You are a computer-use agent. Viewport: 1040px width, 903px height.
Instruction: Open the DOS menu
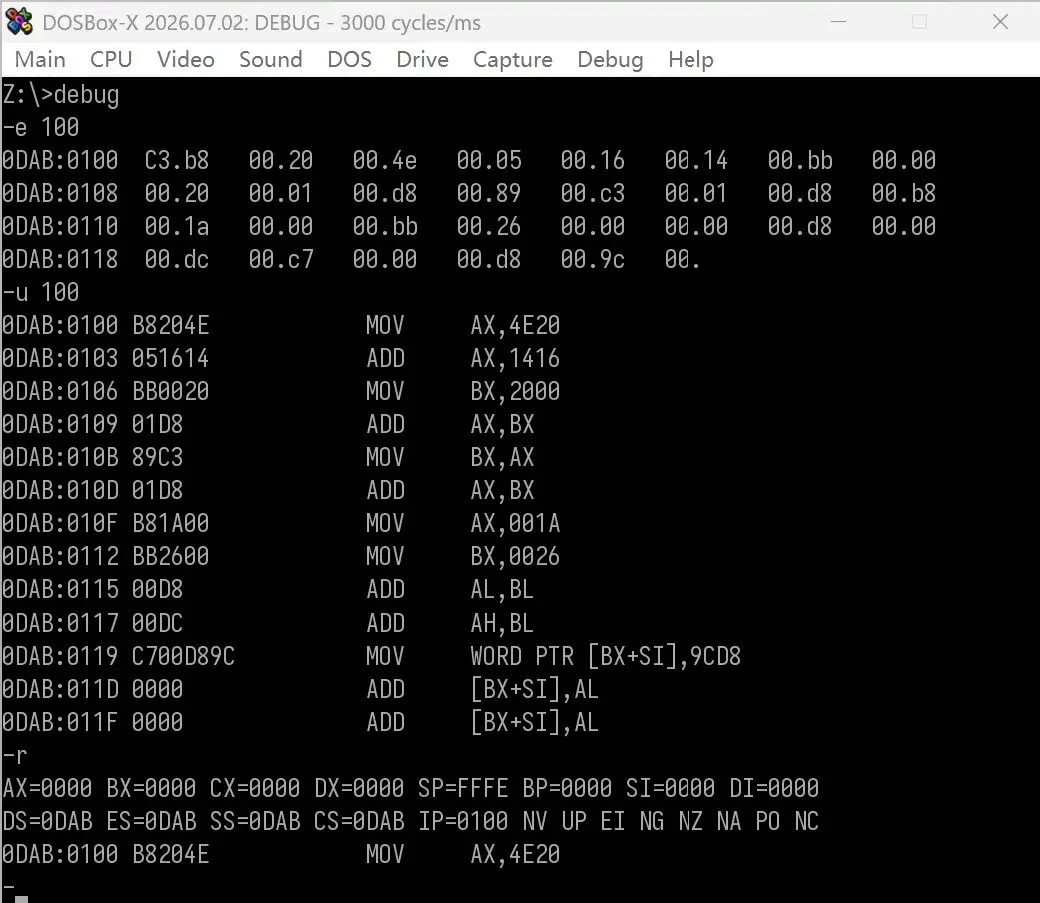click(x=350, y=60)
